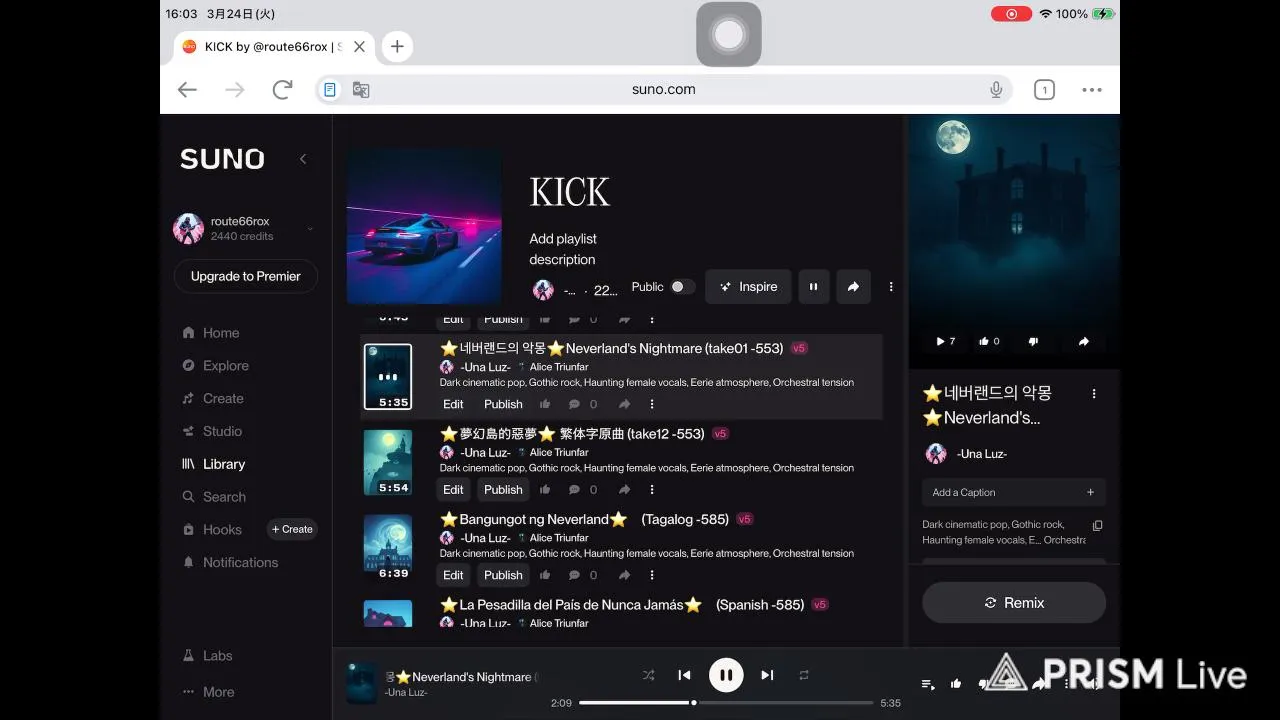Click the Inspire button
This screenshot has width=1280, height=720.
(749, 287)
